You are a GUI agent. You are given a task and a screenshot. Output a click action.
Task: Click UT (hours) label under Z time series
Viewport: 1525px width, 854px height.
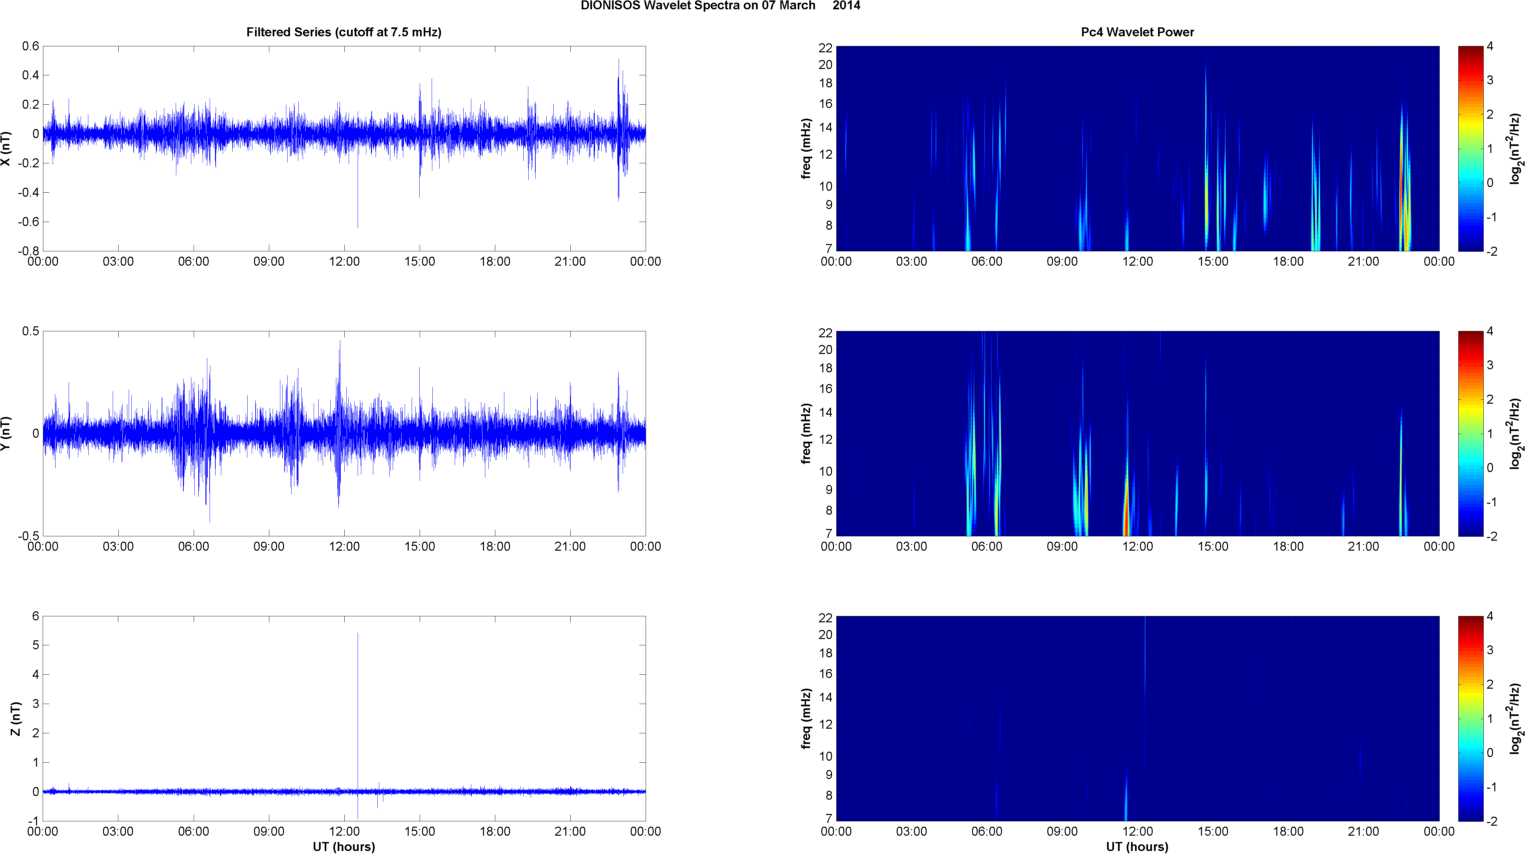point(344,846)
